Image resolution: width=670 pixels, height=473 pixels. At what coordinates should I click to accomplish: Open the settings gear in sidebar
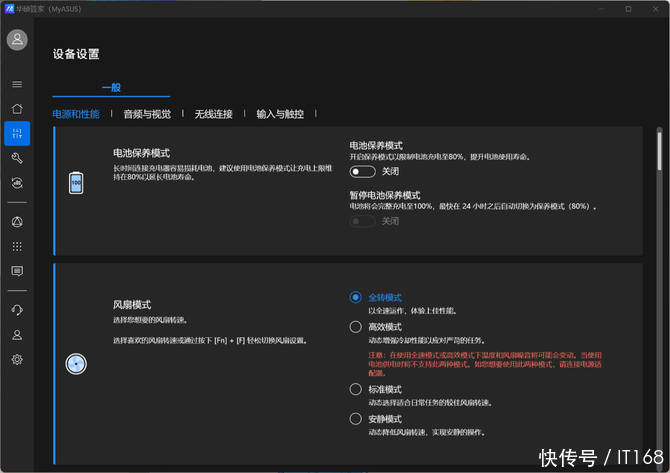pyautogui.click(x=17, y=360)
